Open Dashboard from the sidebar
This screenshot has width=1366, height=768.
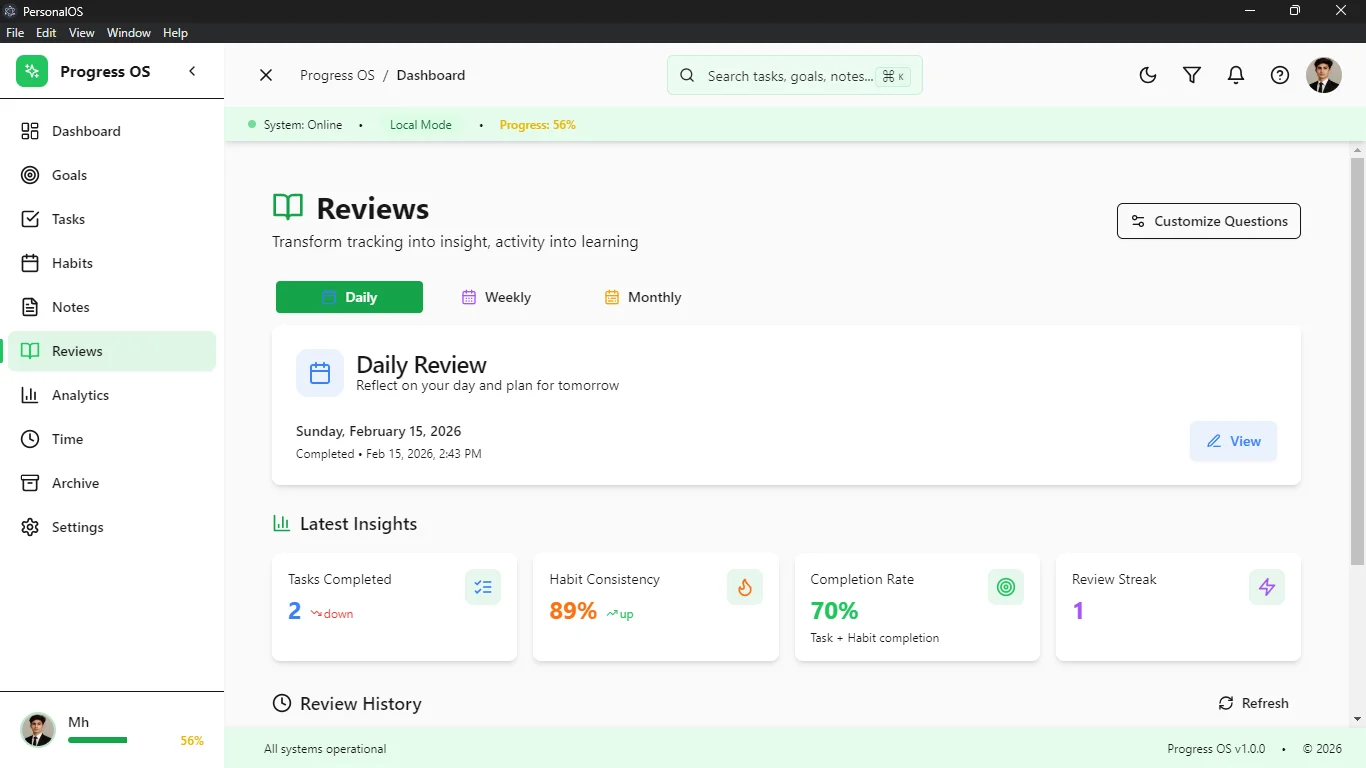(x=112, y=131)
